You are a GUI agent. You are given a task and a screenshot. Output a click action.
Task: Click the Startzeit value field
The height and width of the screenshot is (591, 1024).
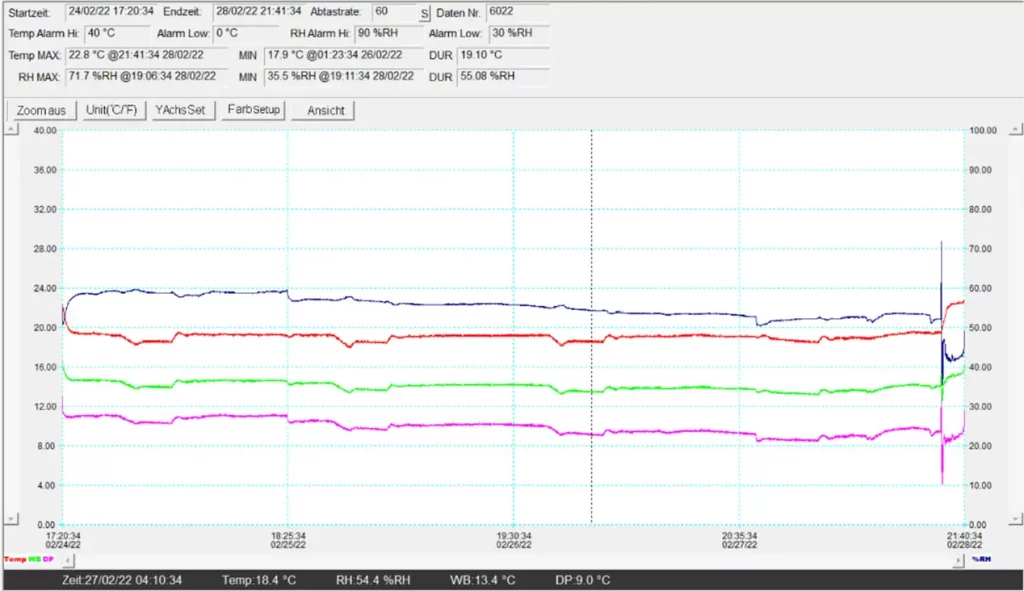point(110,13)
